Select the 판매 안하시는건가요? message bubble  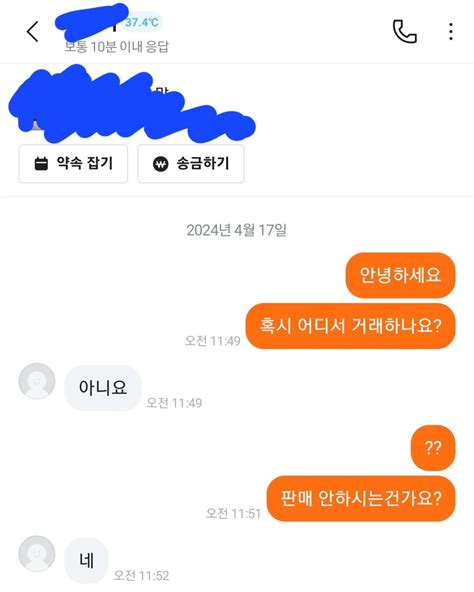click(361, 499)
